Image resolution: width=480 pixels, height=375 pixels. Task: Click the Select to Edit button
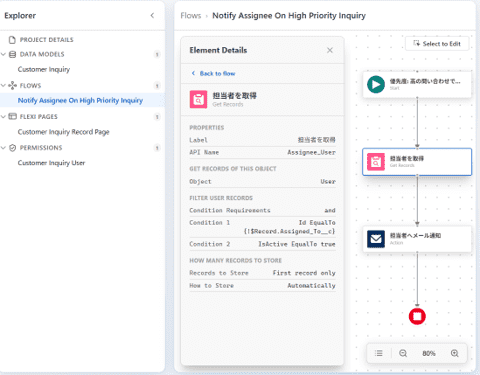coord(437,44)
